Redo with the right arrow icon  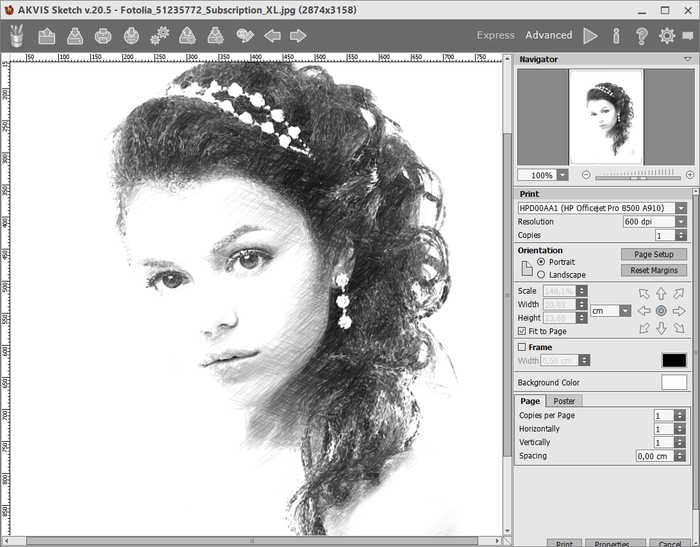pyautogui.click(x=298, y=36)
